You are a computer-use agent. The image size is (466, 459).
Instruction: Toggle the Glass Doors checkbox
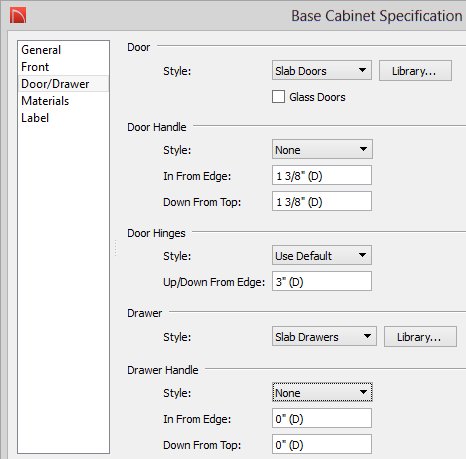coord(278,97)
